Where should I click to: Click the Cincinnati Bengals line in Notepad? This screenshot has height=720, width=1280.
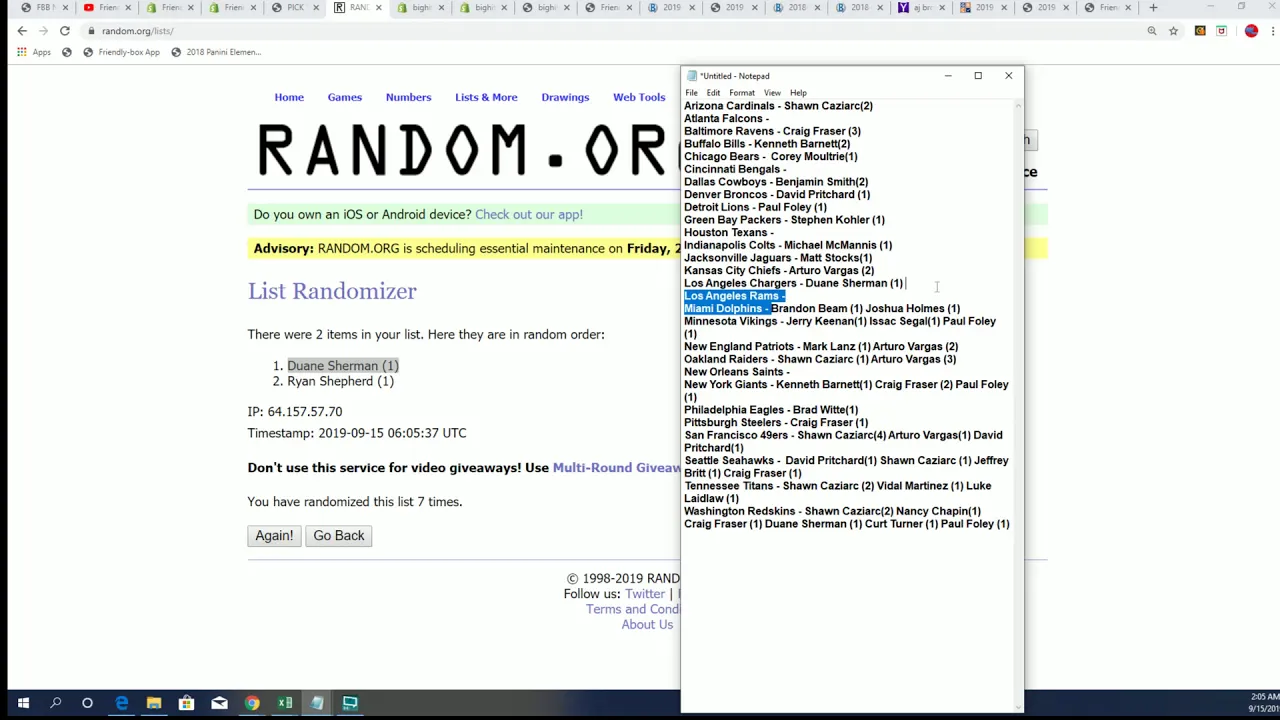click(x=735, y=169)
